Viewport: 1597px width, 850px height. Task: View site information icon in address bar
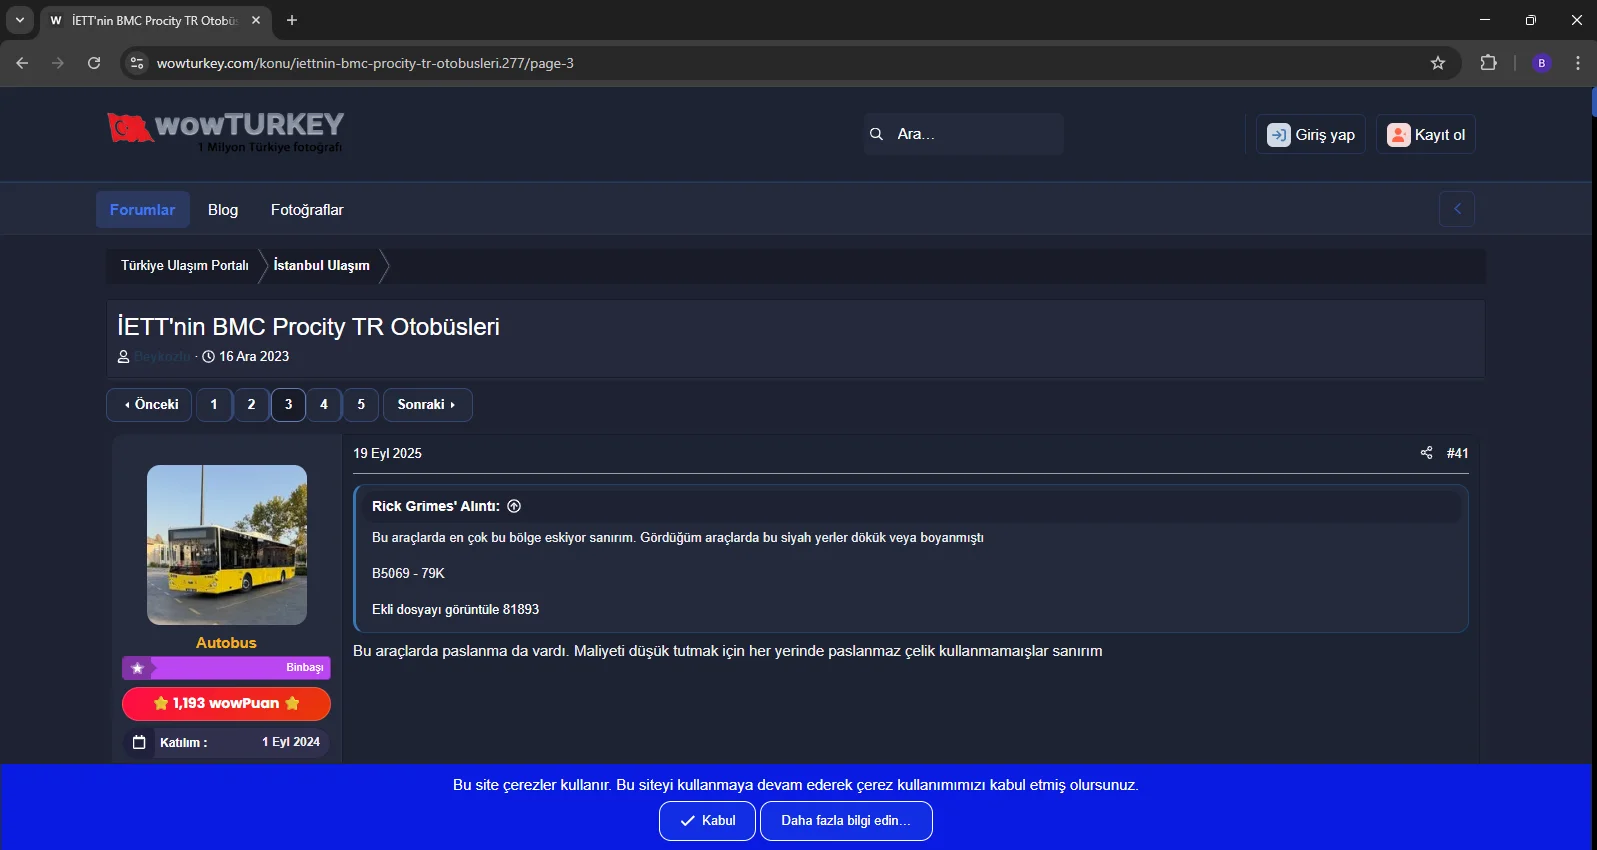tap(137, 63)
